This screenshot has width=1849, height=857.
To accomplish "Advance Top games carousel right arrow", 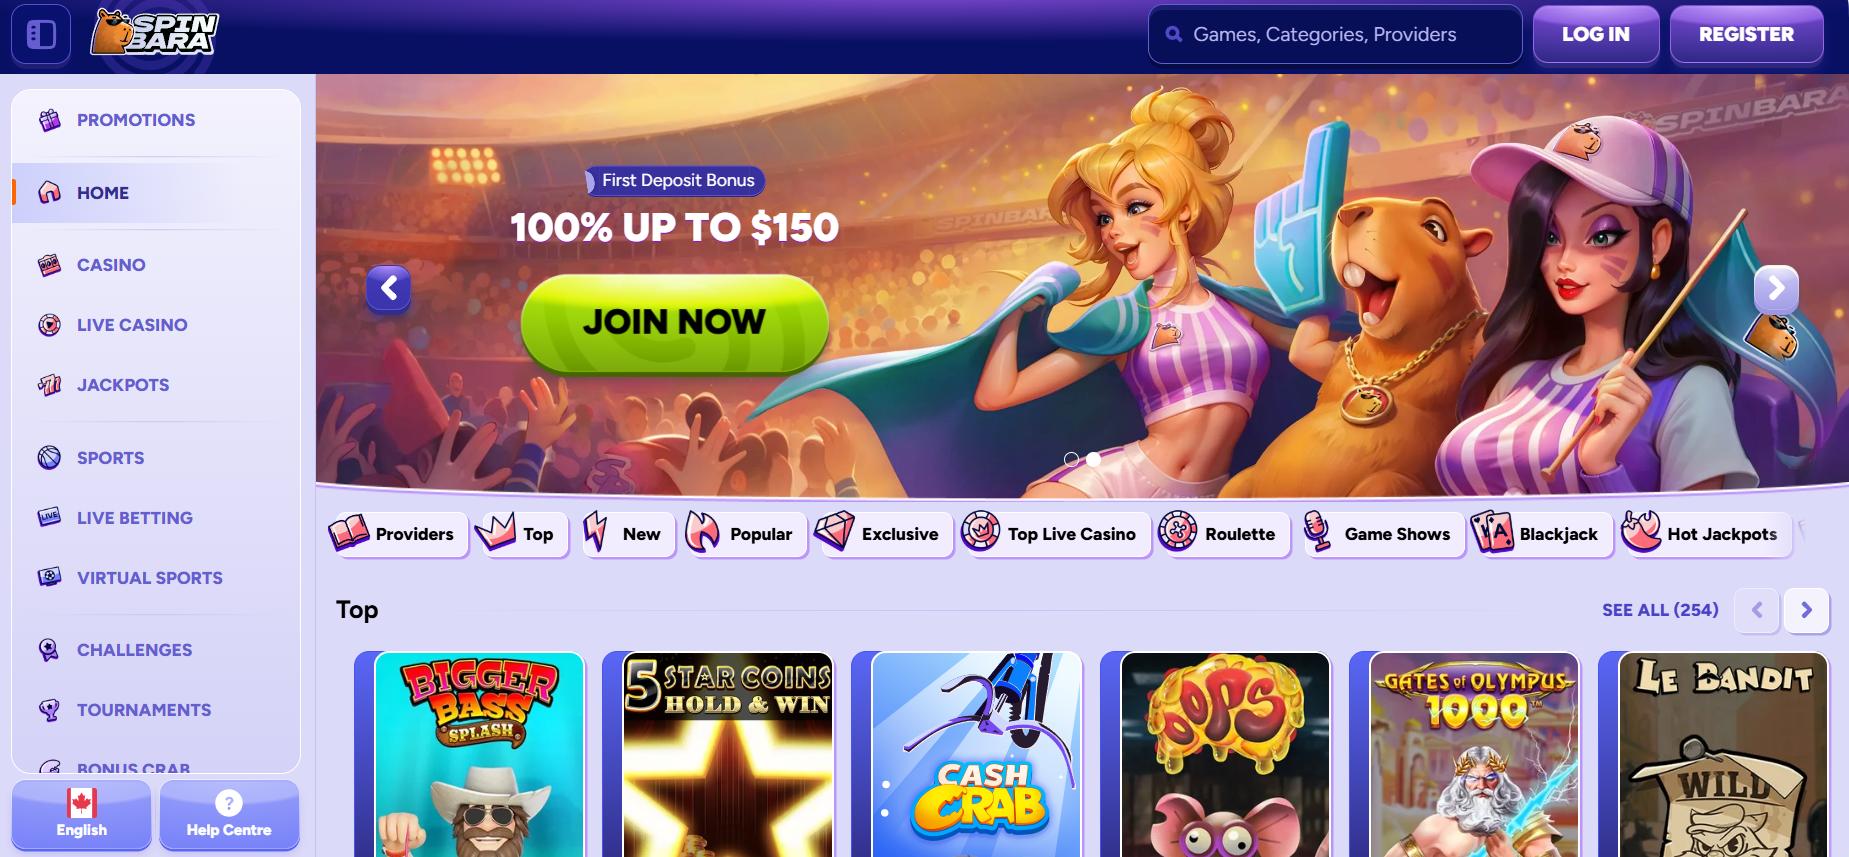I will point(1806,610).
